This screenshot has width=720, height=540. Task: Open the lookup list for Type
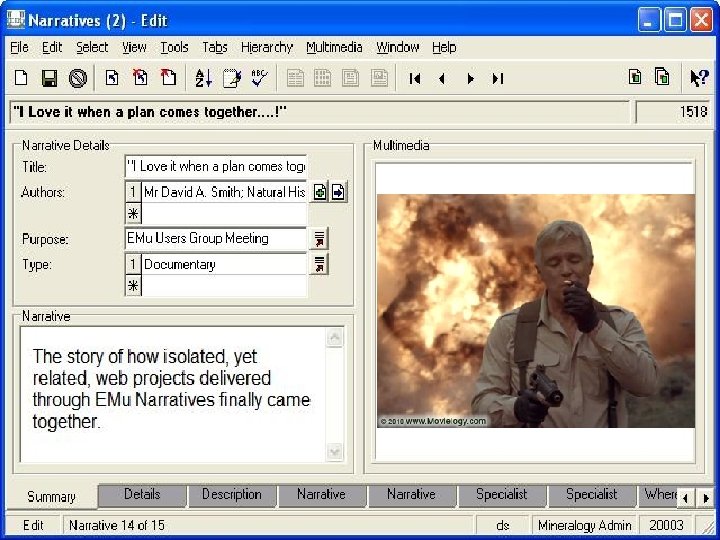pos(319,264)
